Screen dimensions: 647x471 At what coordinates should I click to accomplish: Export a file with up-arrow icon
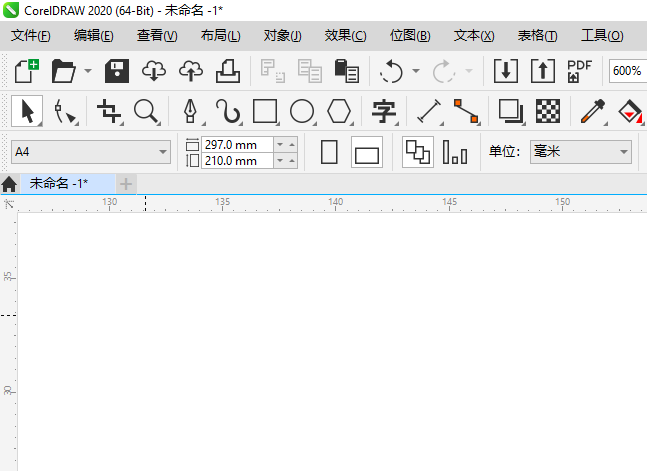click(543, 71)
